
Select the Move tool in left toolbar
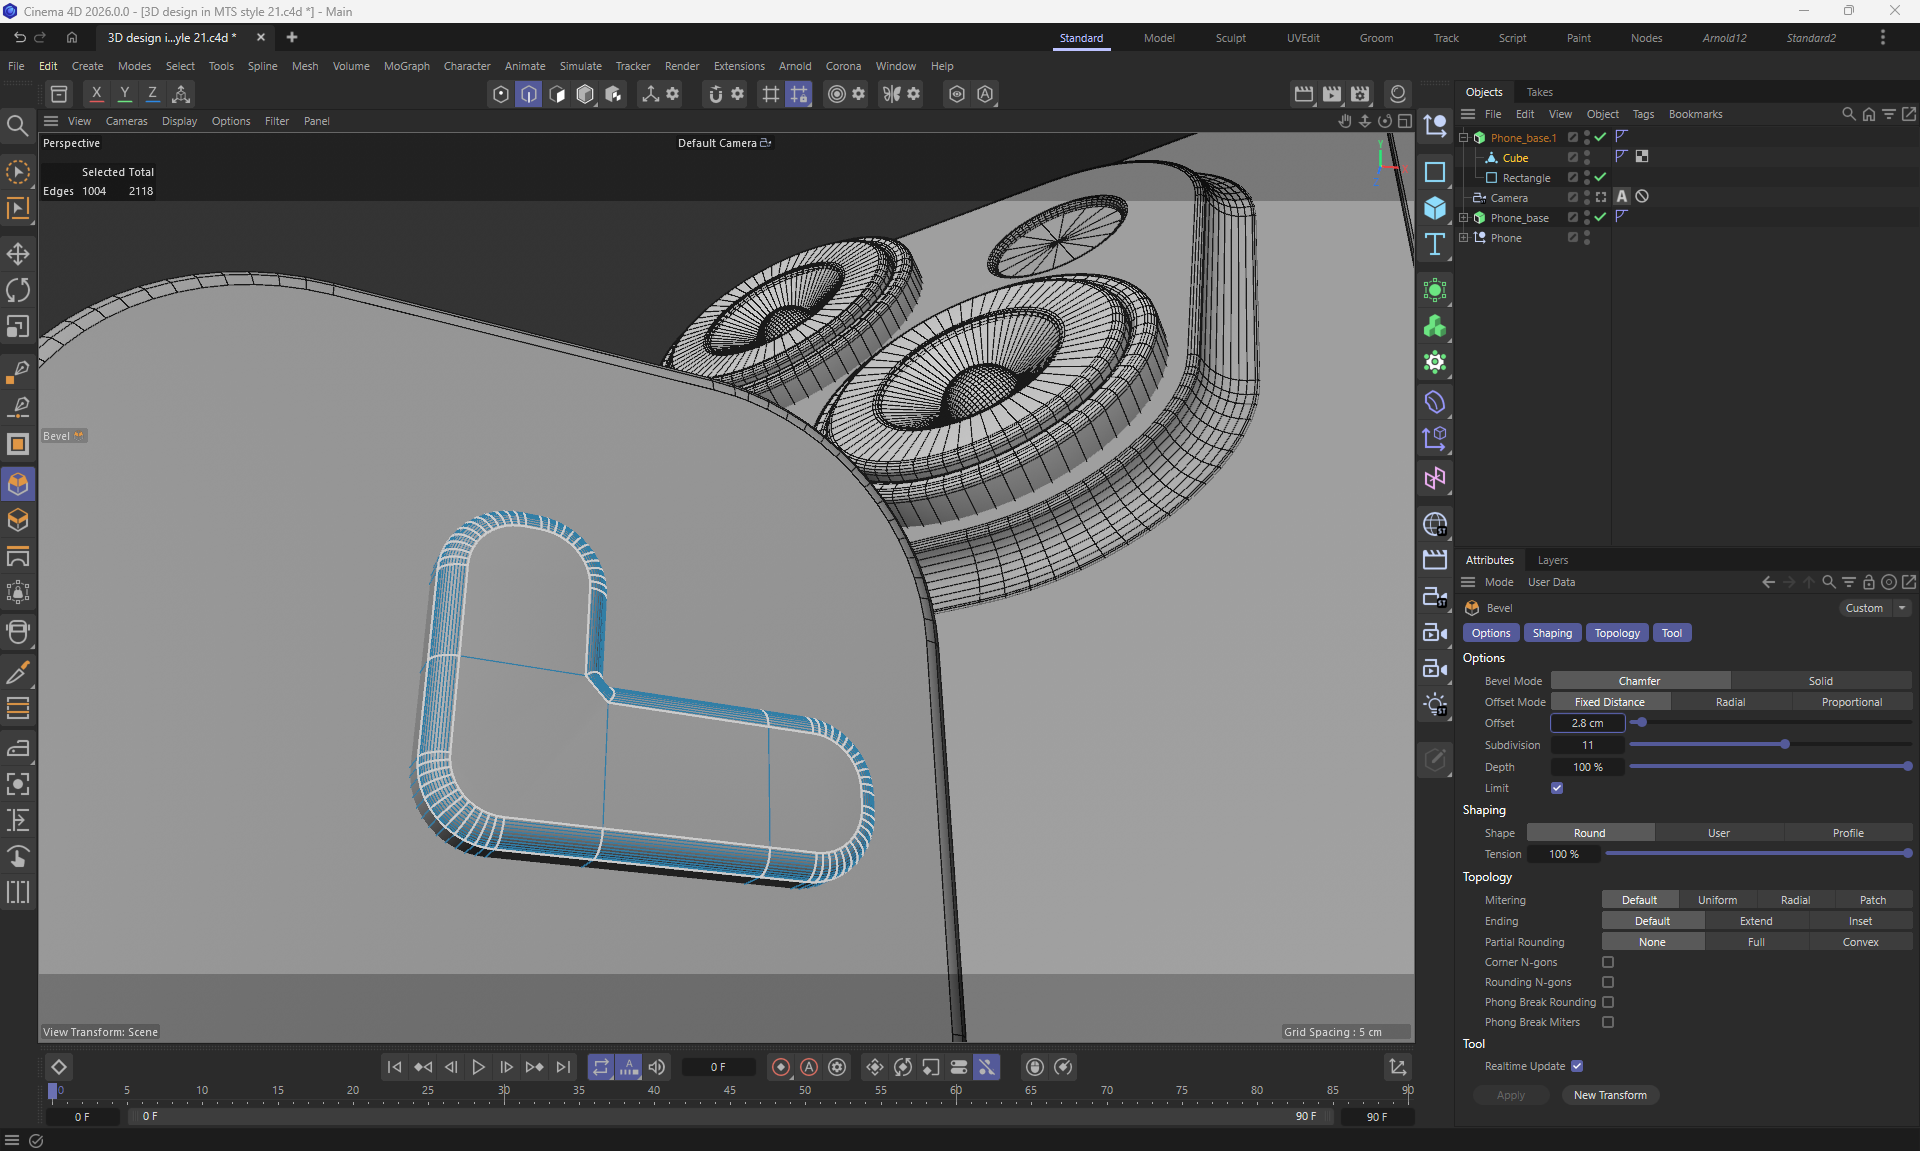pyautogui.click(x=18, y=253)
